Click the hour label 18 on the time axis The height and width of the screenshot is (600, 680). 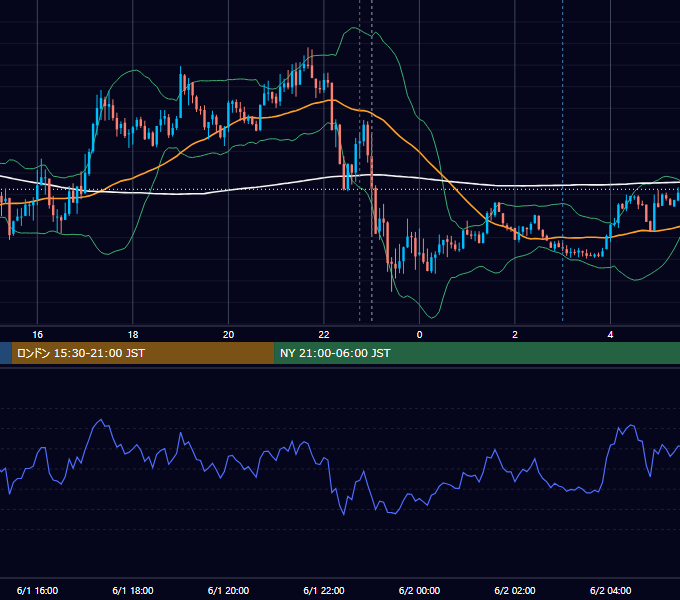pyautogui.click(x=133, y=335)
